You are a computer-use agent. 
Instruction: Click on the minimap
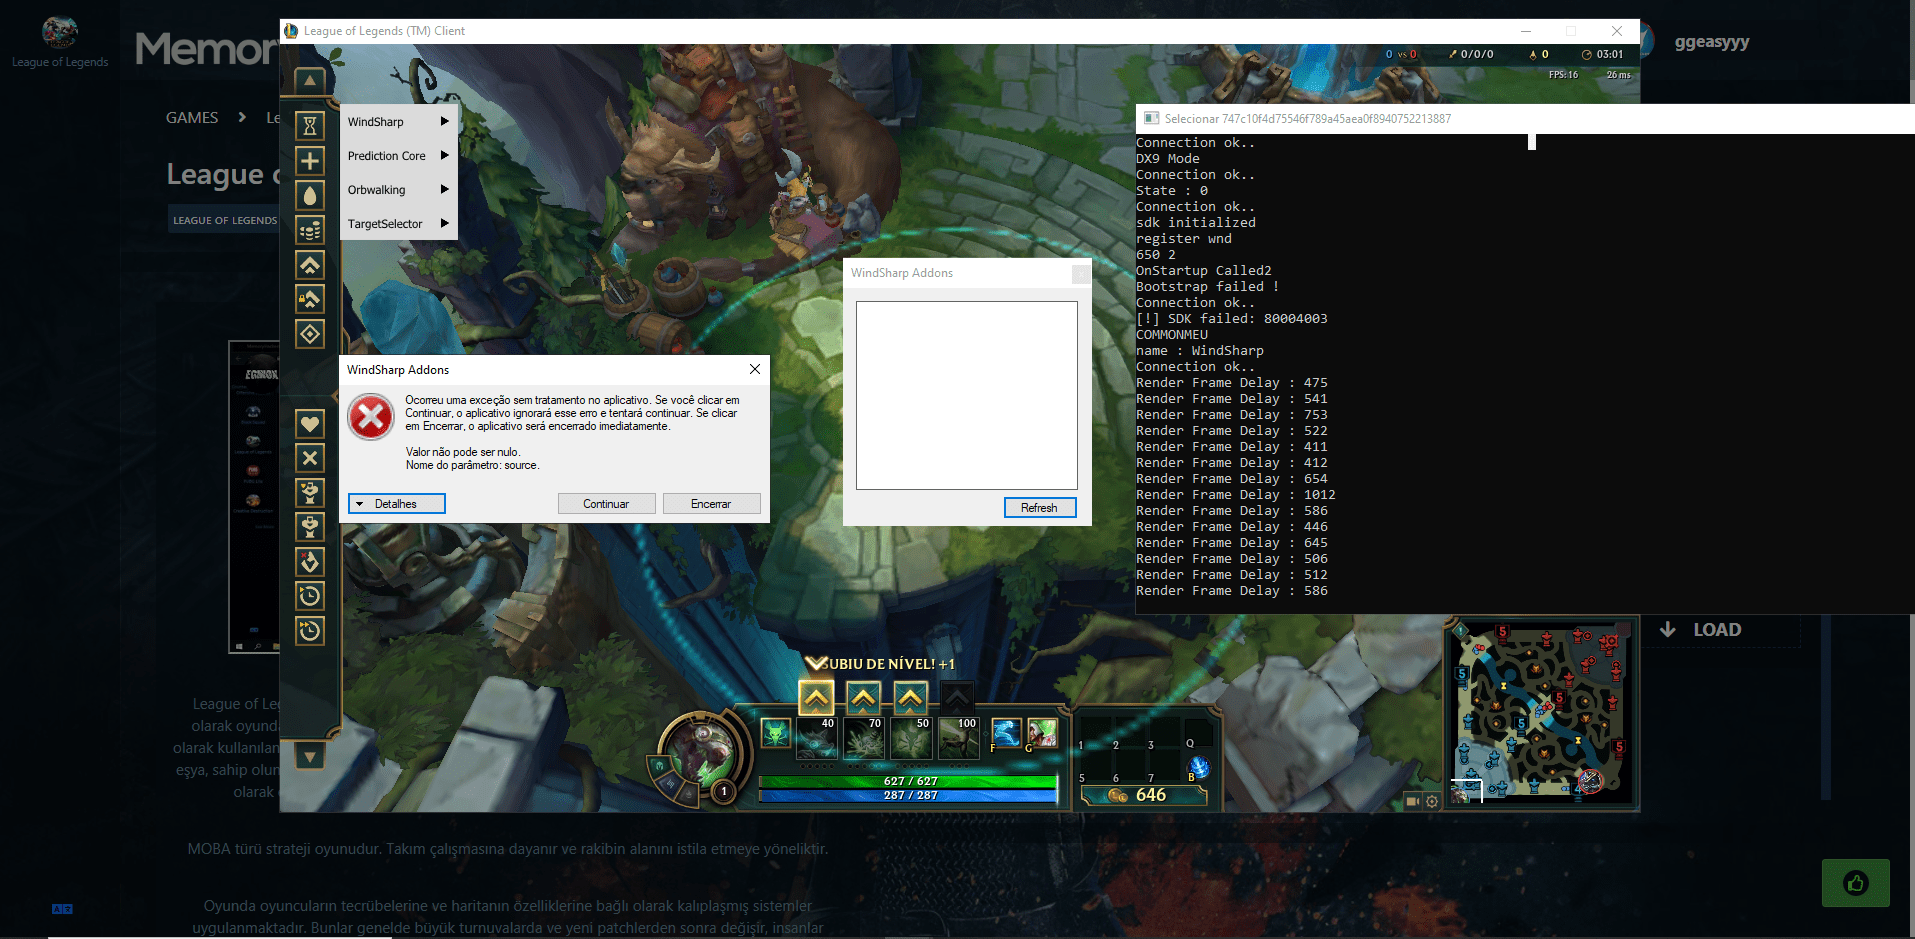[x=1541, y=711]
